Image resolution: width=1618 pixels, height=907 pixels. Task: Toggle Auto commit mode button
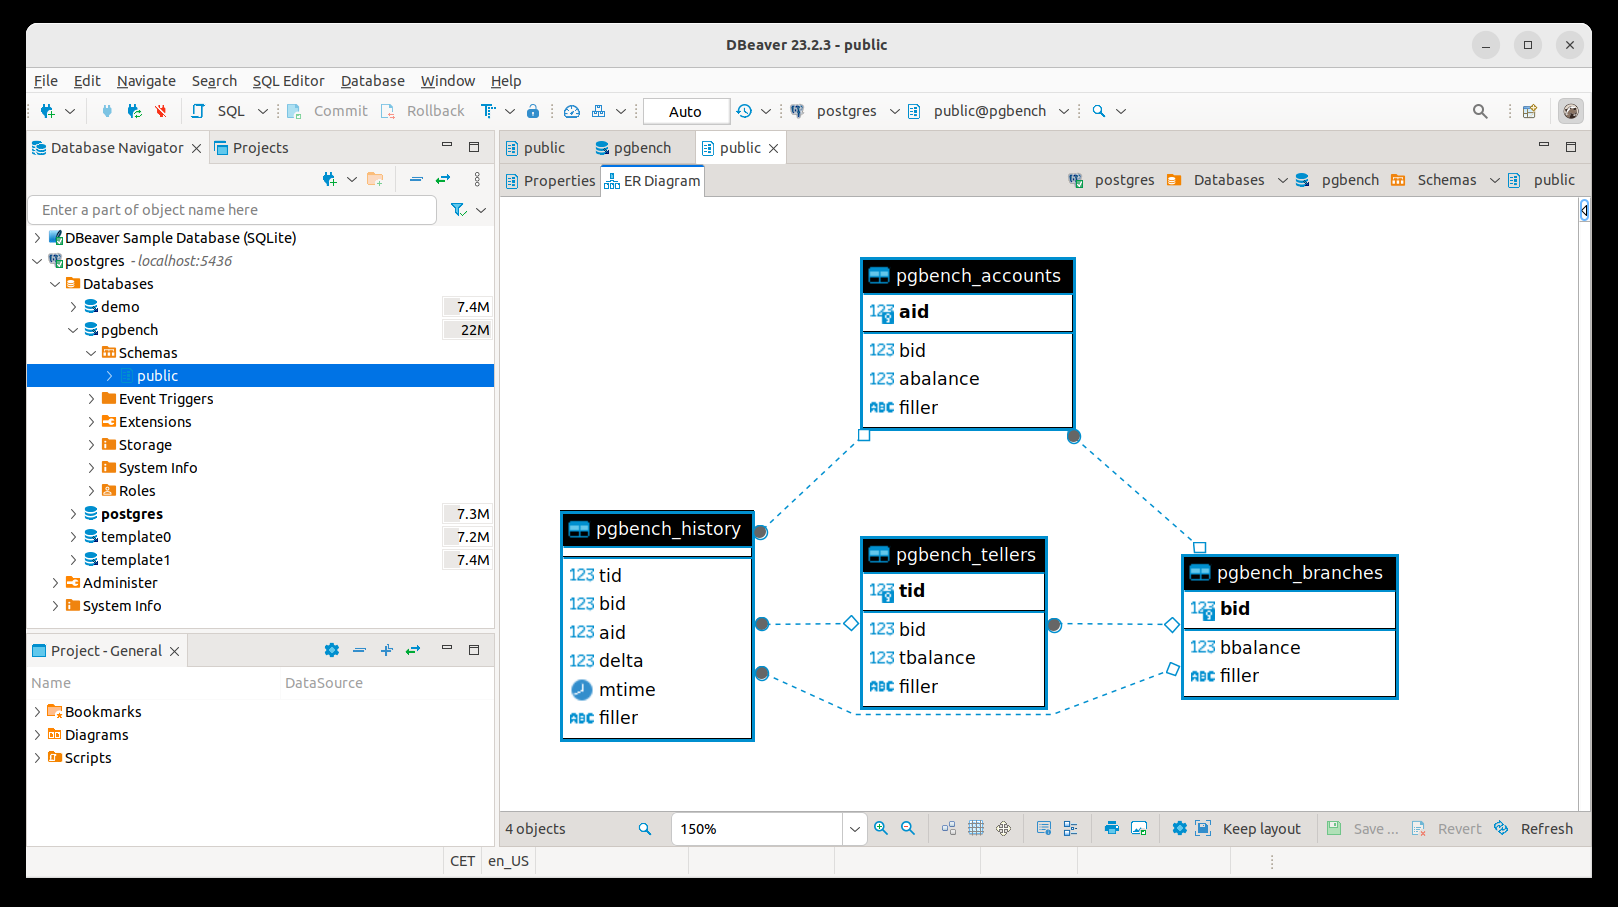(x=685, y=111)
